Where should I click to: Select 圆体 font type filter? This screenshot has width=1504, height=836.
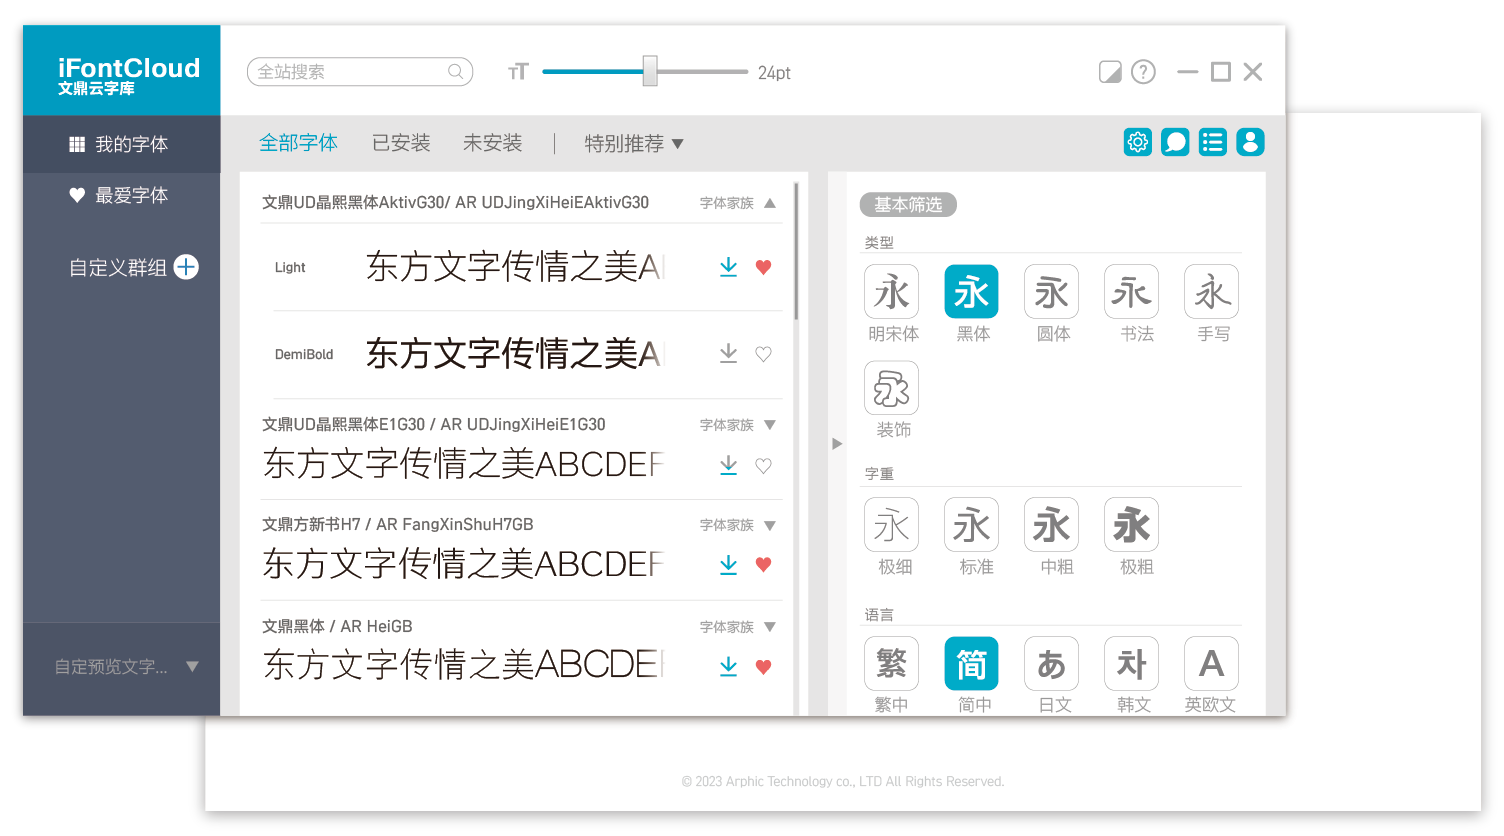tap(1052, 292)
